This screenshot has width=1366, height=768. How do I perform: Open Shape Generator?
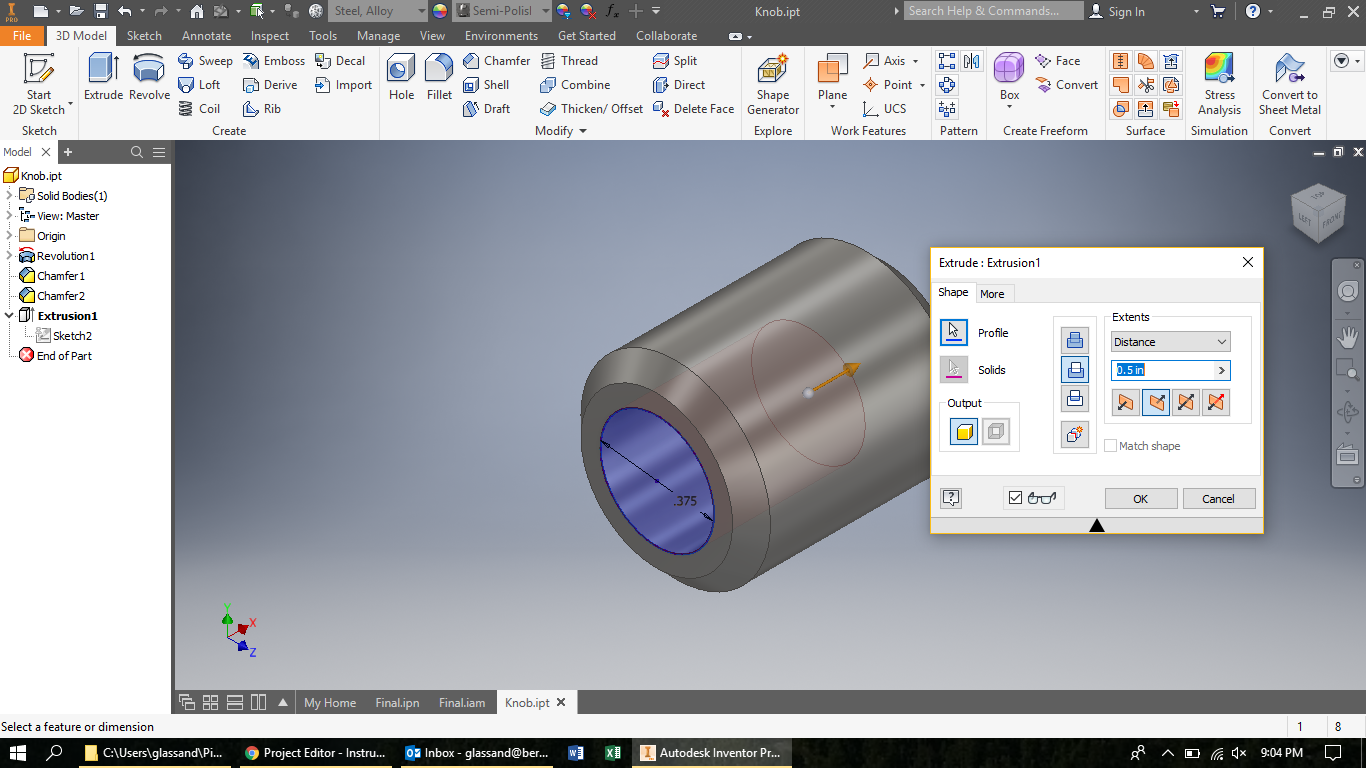[772, 85]
